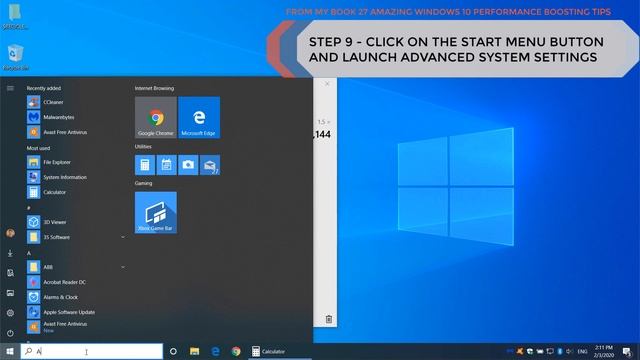The height and width of the screenshot is (360, 640).
Task: Click the Power button in Start sidebar
Action: tap(10, 333)
